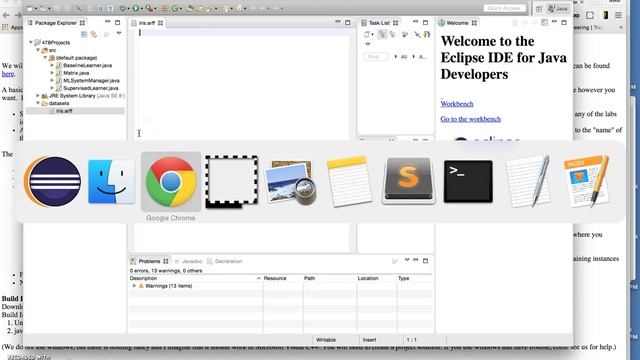Collapse the 478Projects project node
This screenshot has height=360, width=640.
(31, 42)
